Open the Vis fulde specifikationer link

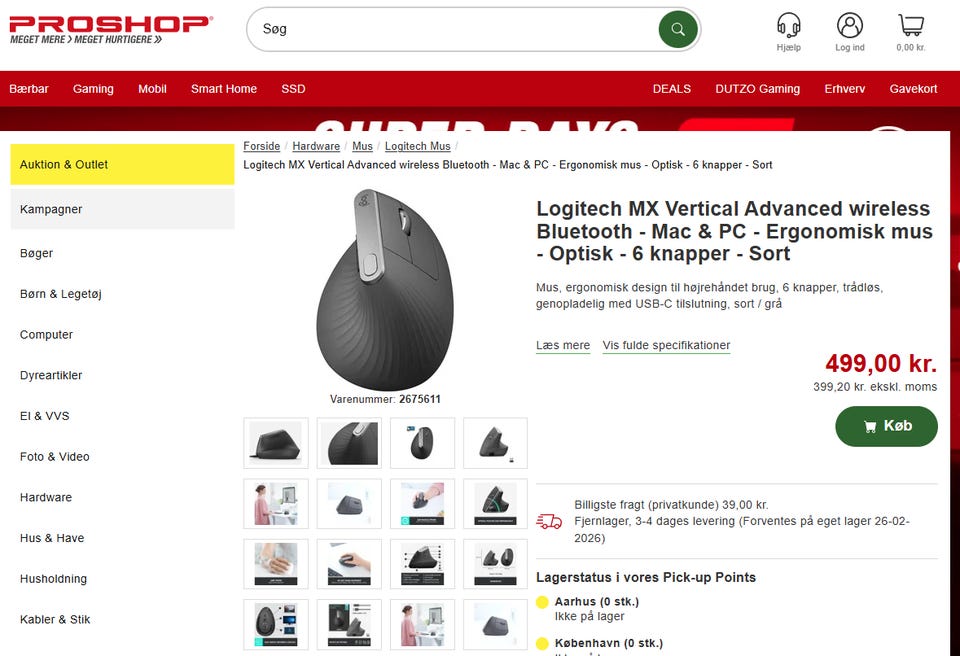coord(666,345)
